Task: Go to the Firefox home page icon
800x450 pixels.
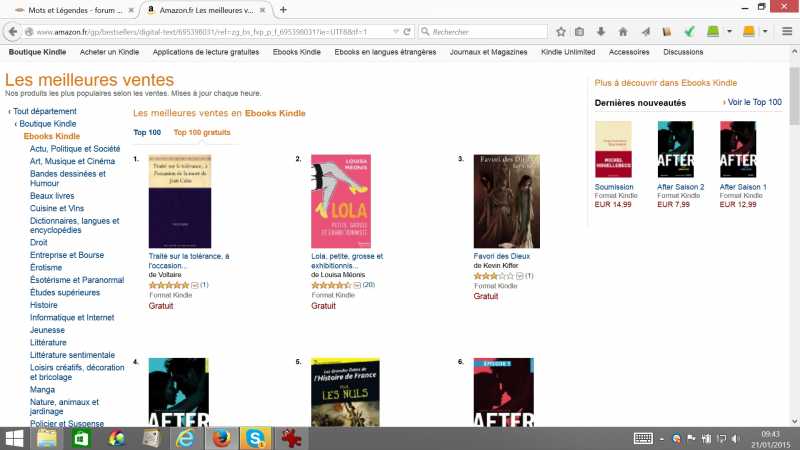Action: pos(623,32)
